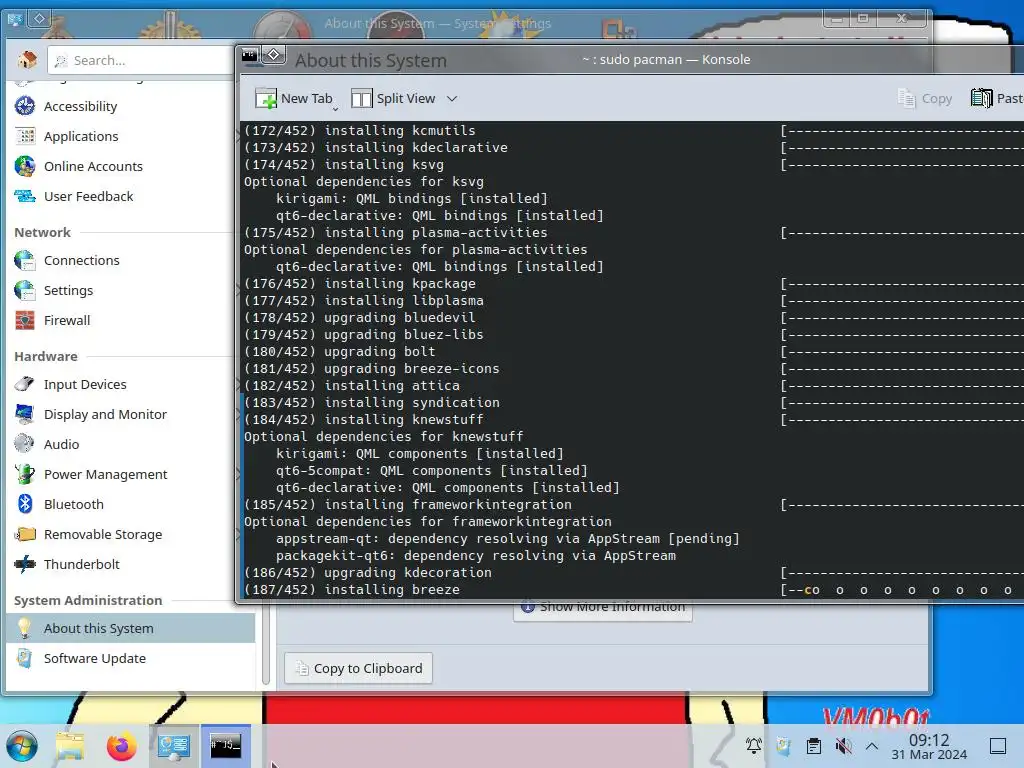Viewport: 1024px width, 768px height.
Task: Click Split View in Konsole toolbar
Action: [x=393, y=99]
